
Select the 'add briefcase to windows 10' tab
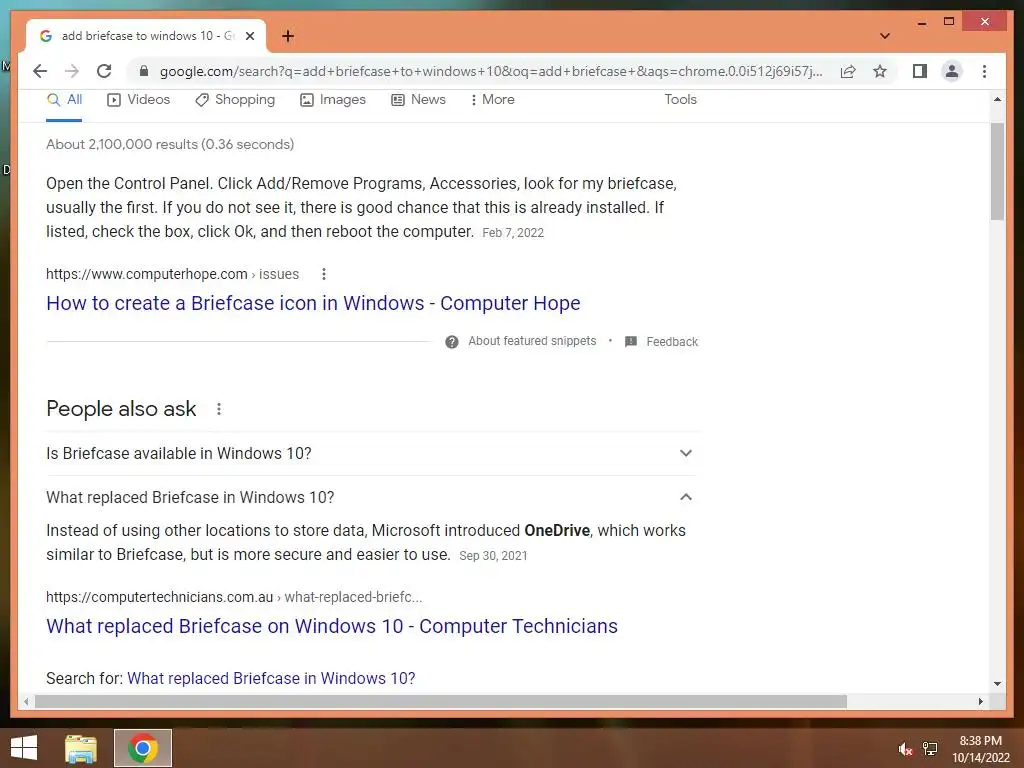click(x=146, y=36)
